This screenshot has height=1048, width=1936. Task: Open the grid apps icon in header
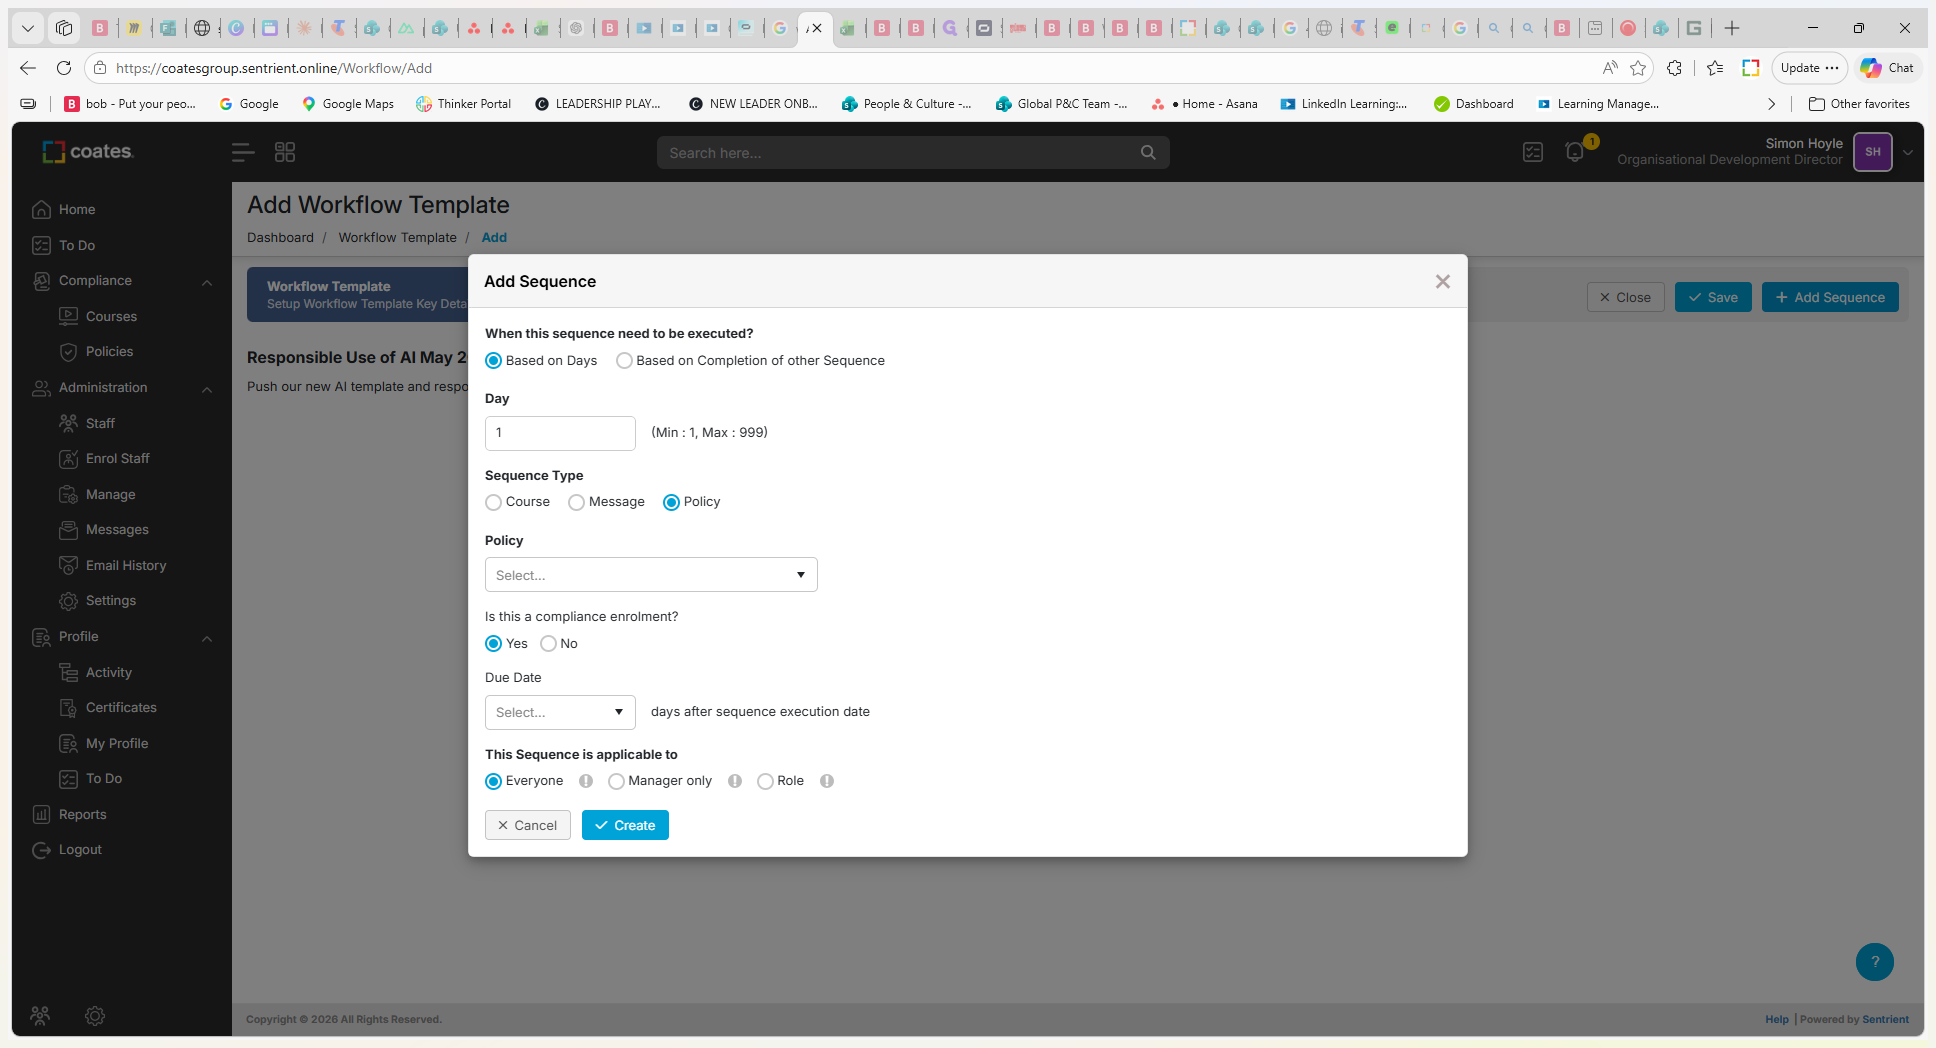(x=285, y=152)
